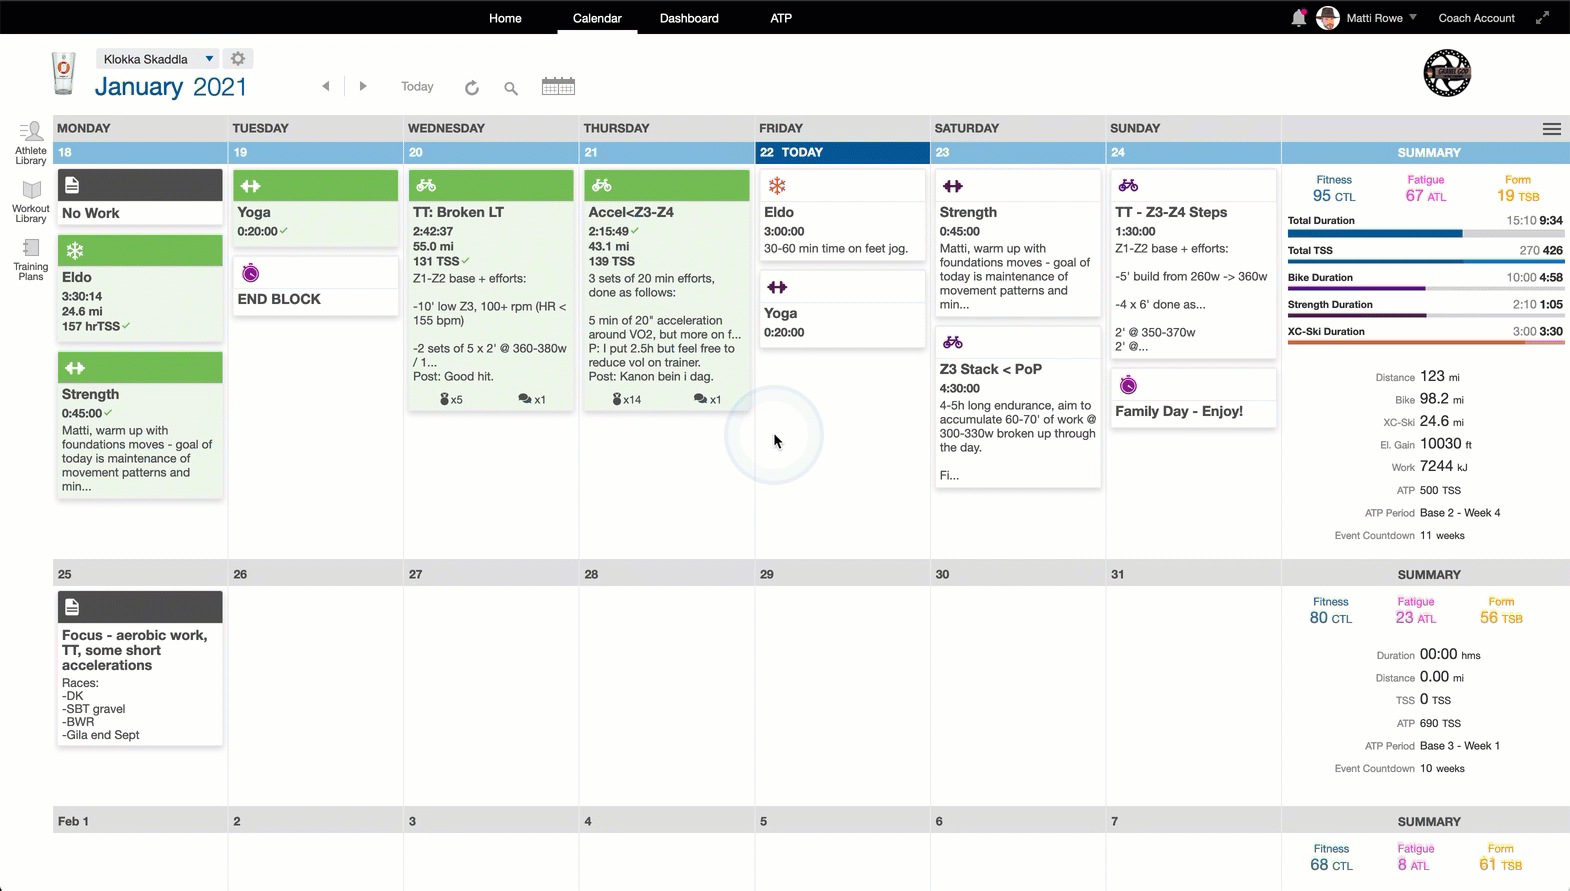Switch to the Dashboard tab
This screenshot has width=1570, height=891.
click(689, 18)
